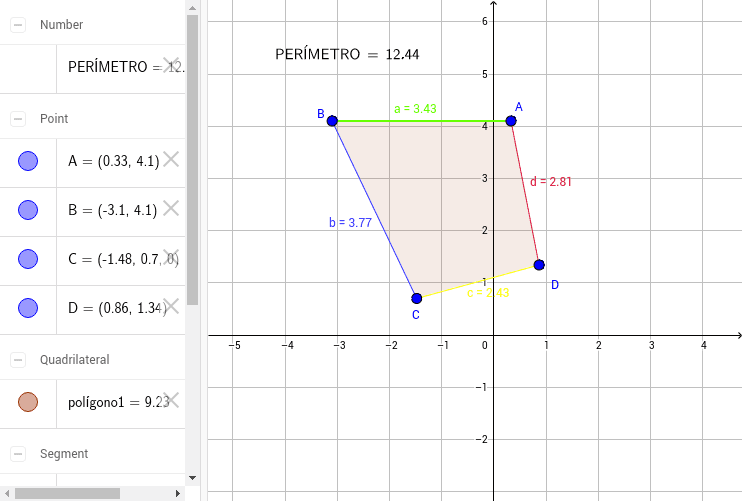This screenshot has width=744, height=503.
Task: Select point A on the graph
Action: click(x=511, y=121)
